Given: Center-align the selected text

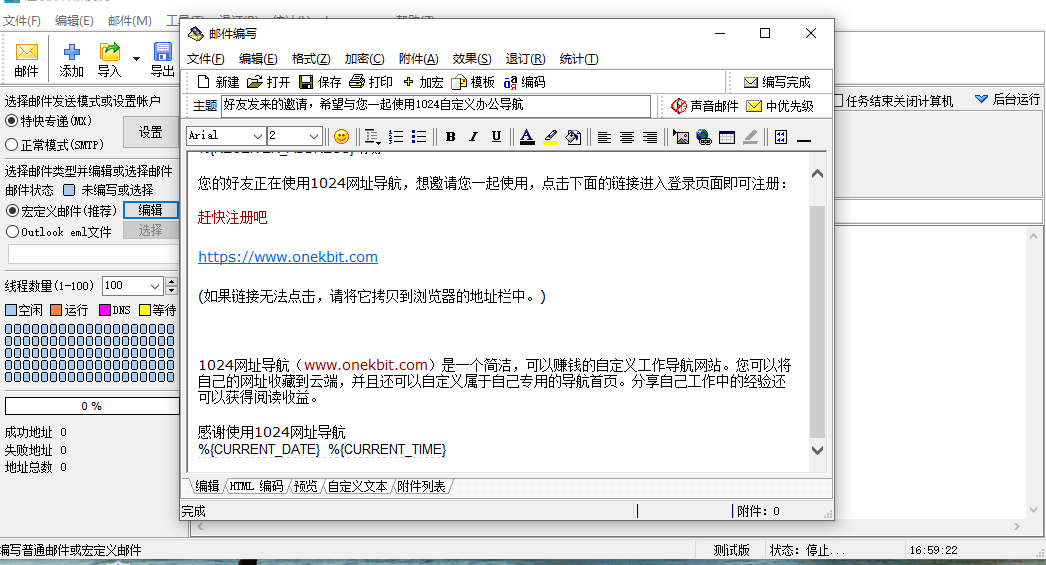Looking at the screenshot, I should click(x=627, y=137).
